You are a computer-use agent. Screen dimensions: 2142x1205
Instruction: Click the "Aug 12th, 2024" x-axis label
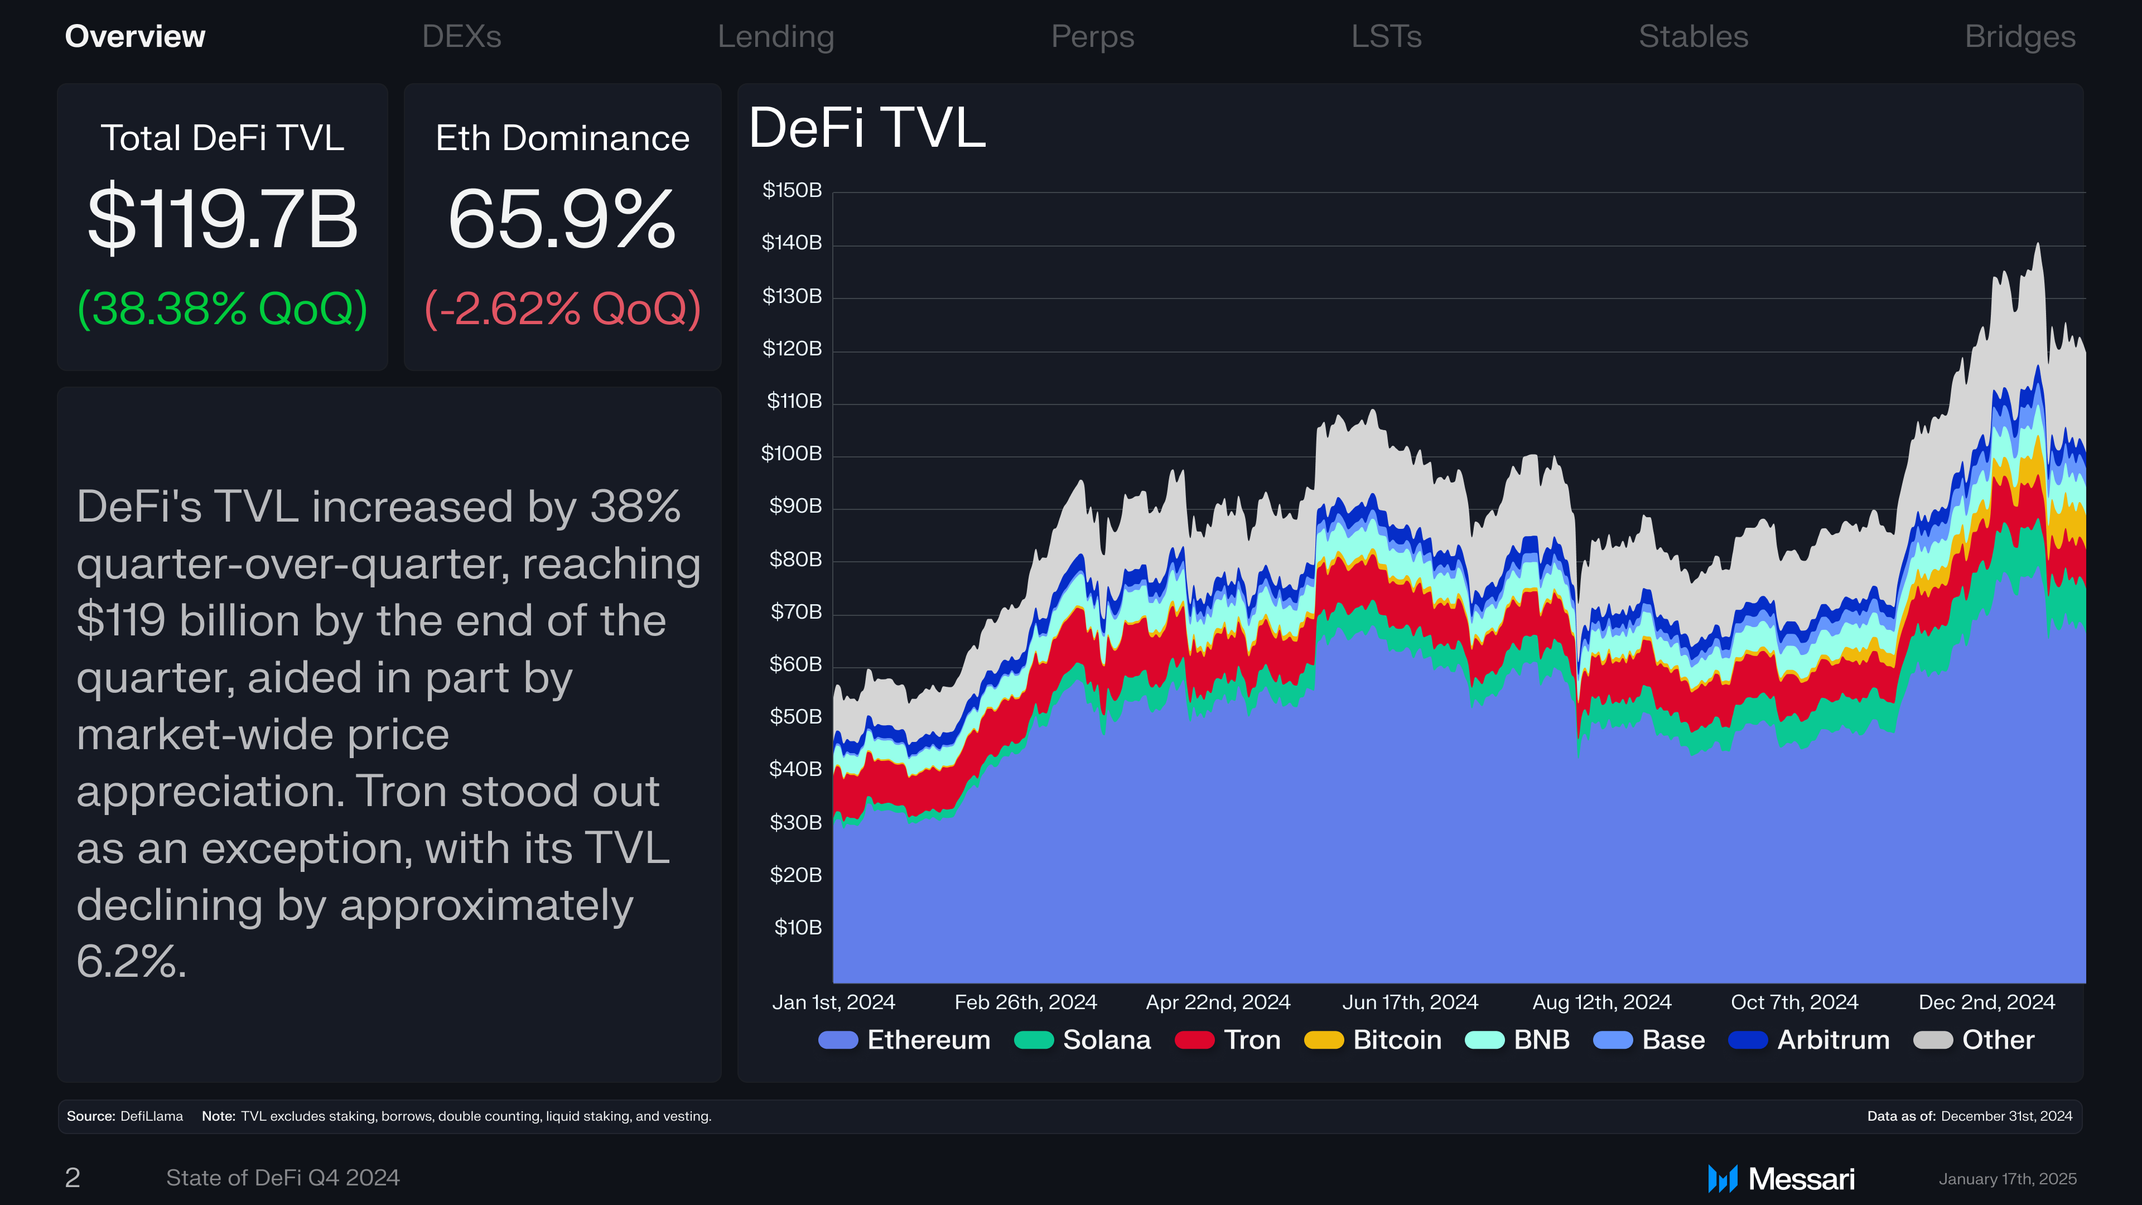[x=1602, y=1002]
